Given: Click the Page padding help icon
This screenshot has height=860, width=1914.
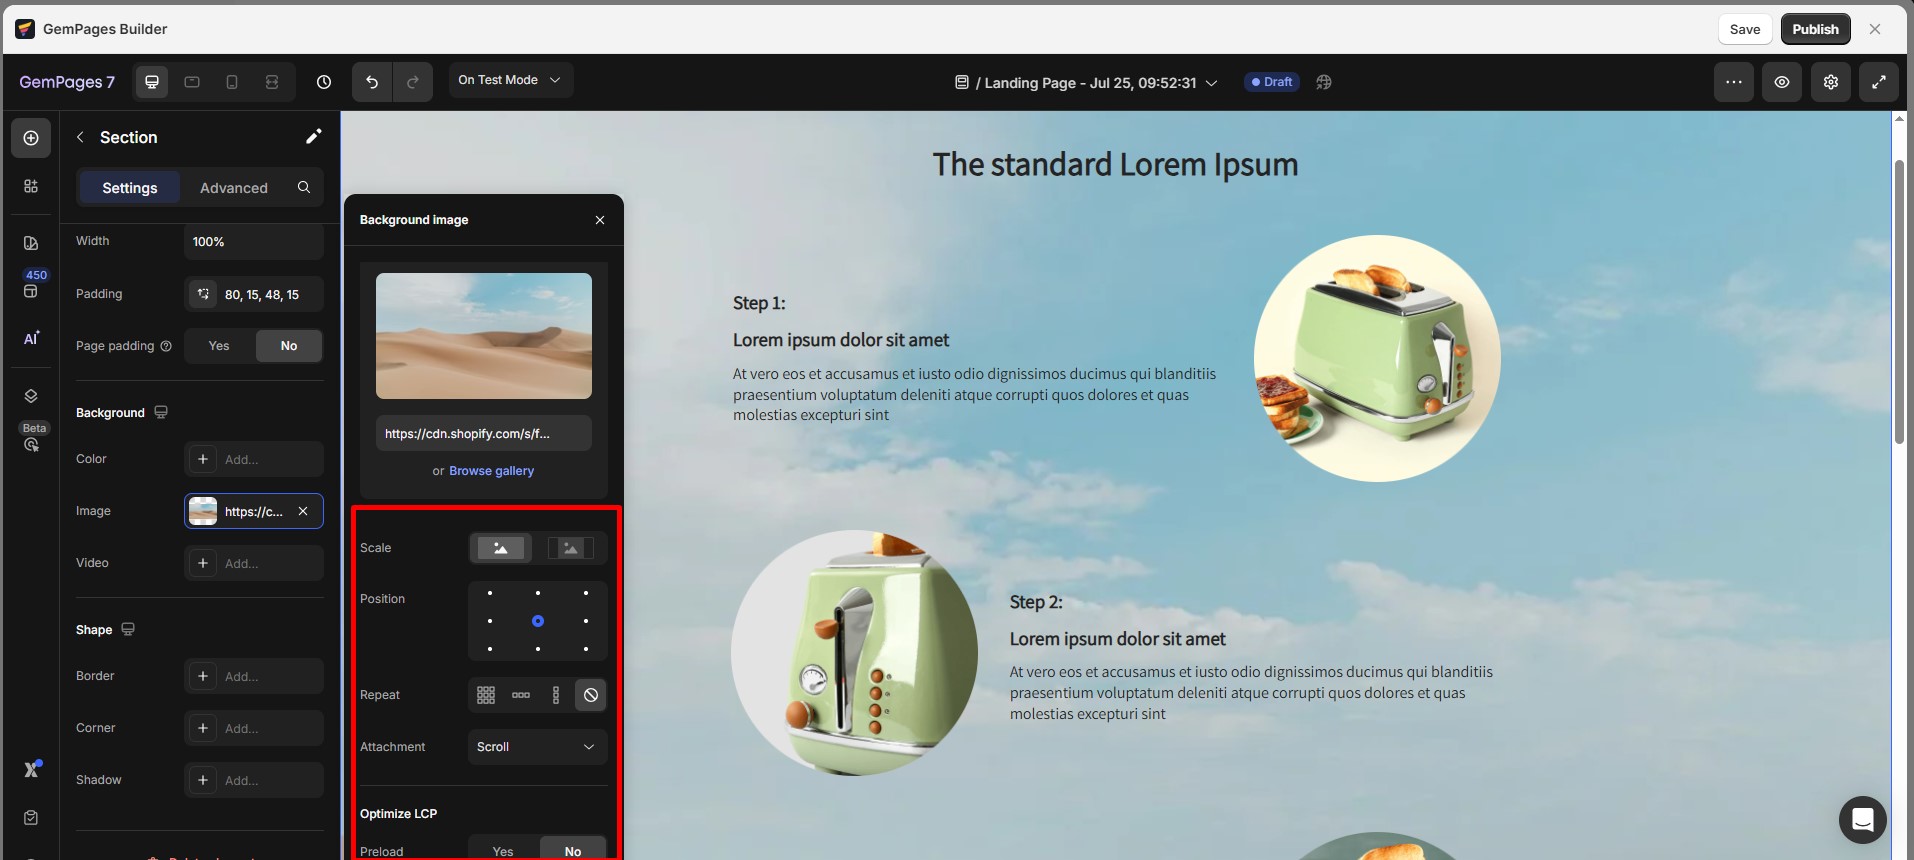Looking at the screenshot, I should point(166,346).
